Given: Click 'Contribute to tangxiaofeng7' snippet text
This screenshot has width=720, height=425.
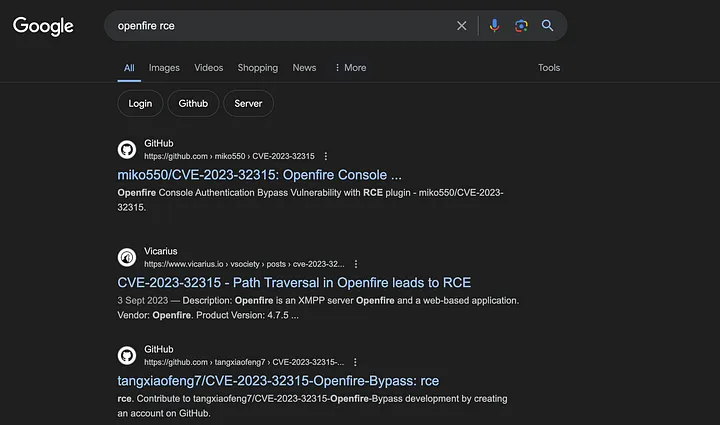Looking at the screenshot, I should click(312, 406).
